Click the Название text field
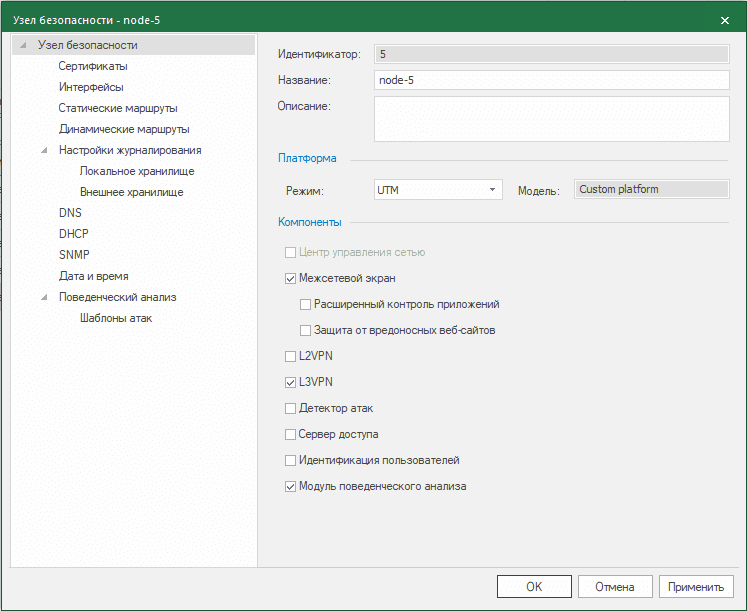 click(551, 80)
